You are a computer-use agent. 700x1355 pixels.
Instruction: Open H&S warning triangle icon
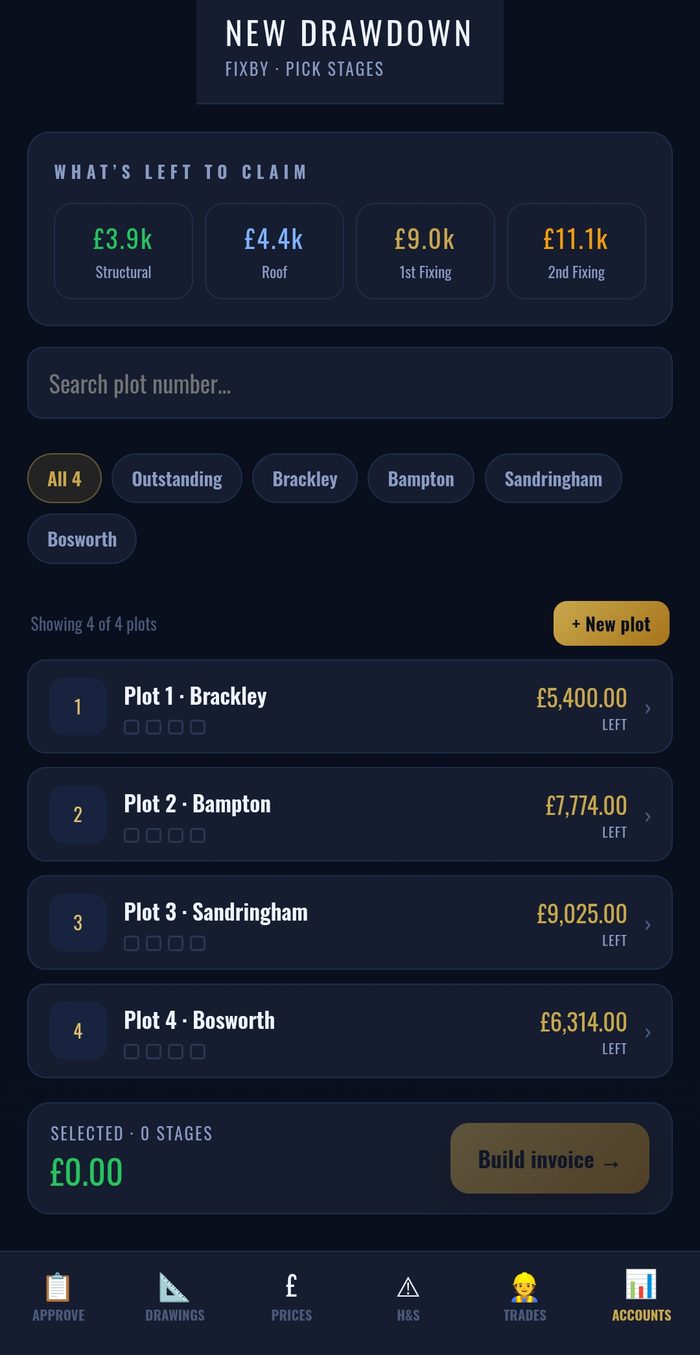[408, 1286]
